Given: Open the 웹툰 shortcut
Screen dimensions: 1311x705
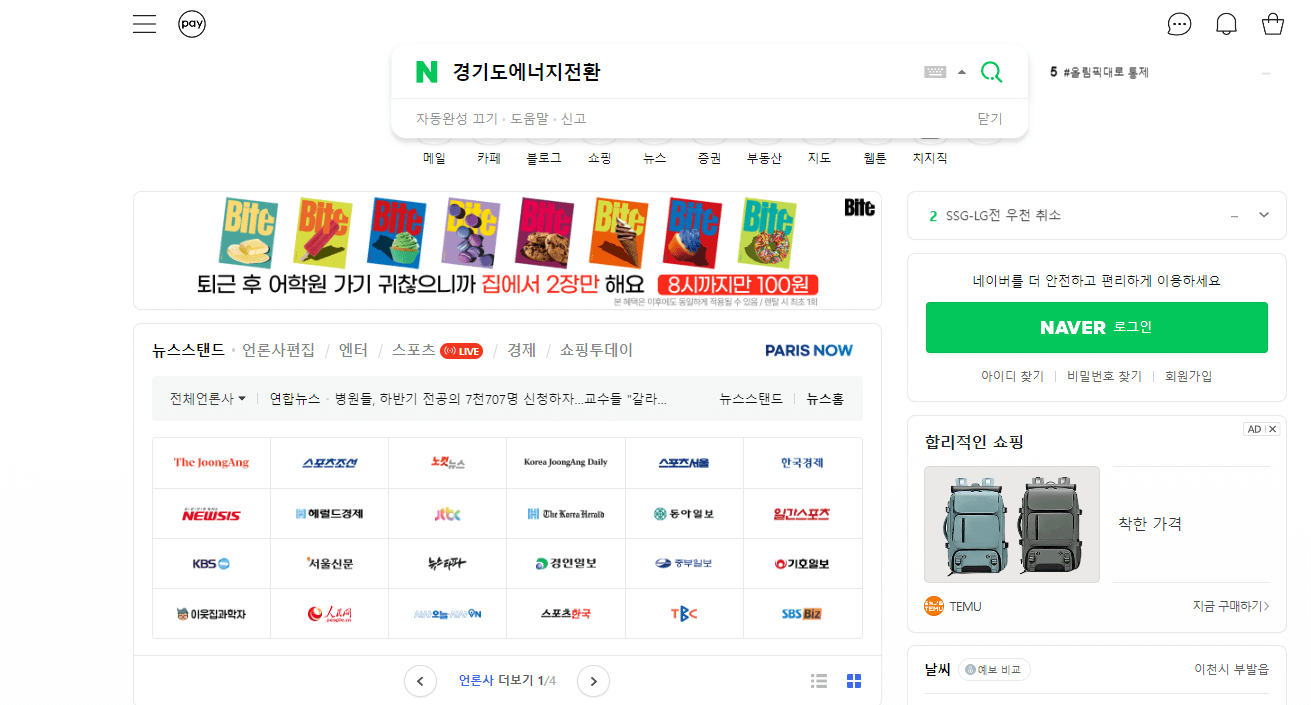Looking at the screenshot, I should pyautogui.click(x=875, y=158).
